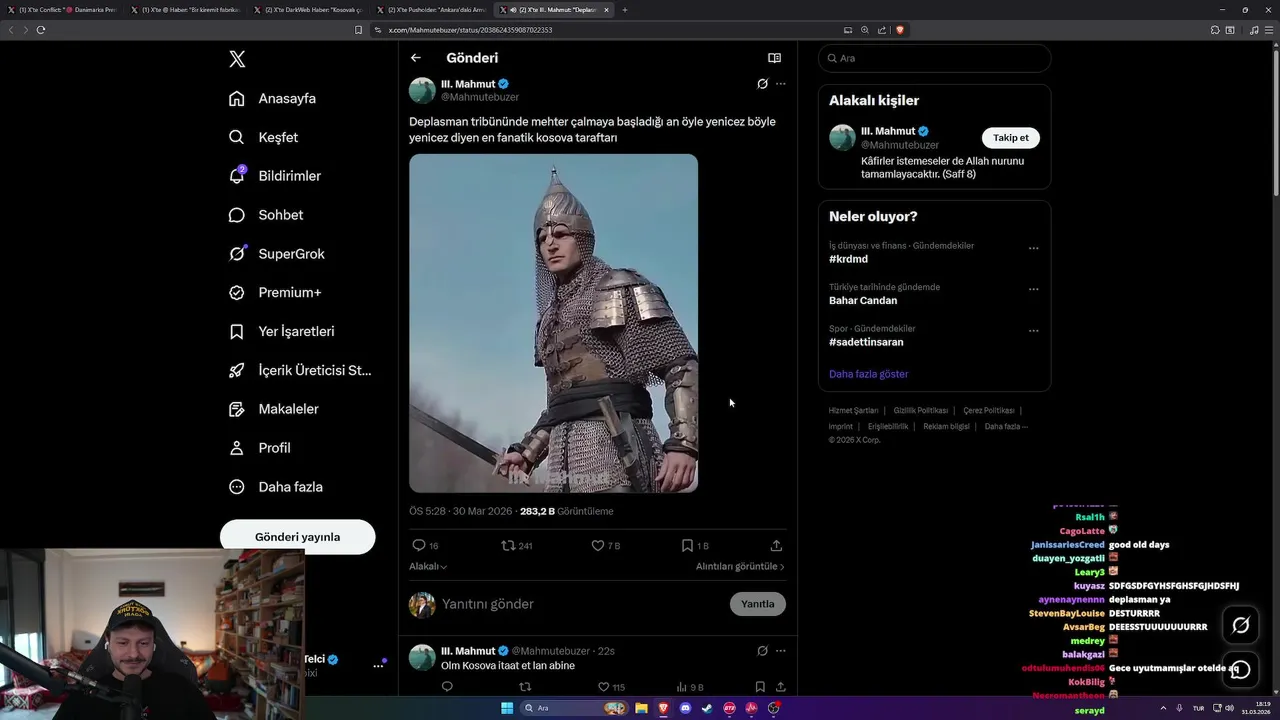This screenshot has height=720, width=1280.
Task: Open III. Mahmut profile avatar on post
Action: point(422,90)
